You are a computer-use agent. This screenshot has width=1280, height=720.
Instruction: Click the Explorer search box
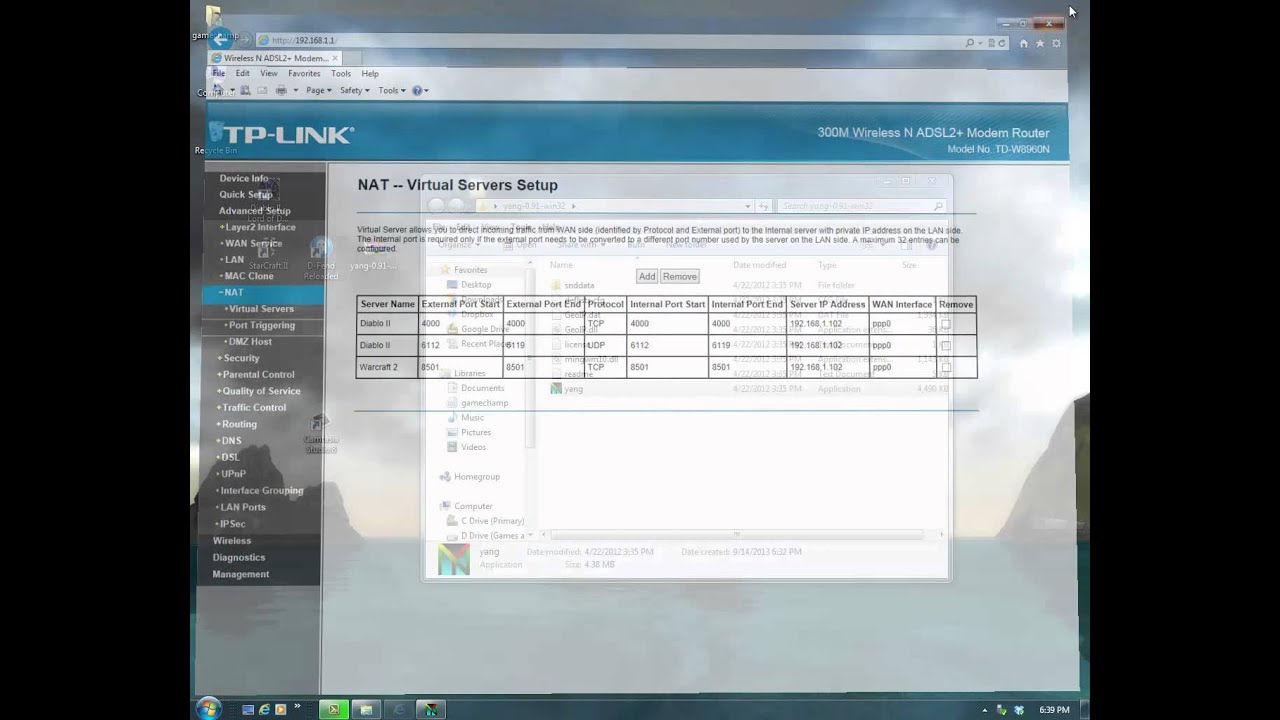861,206
